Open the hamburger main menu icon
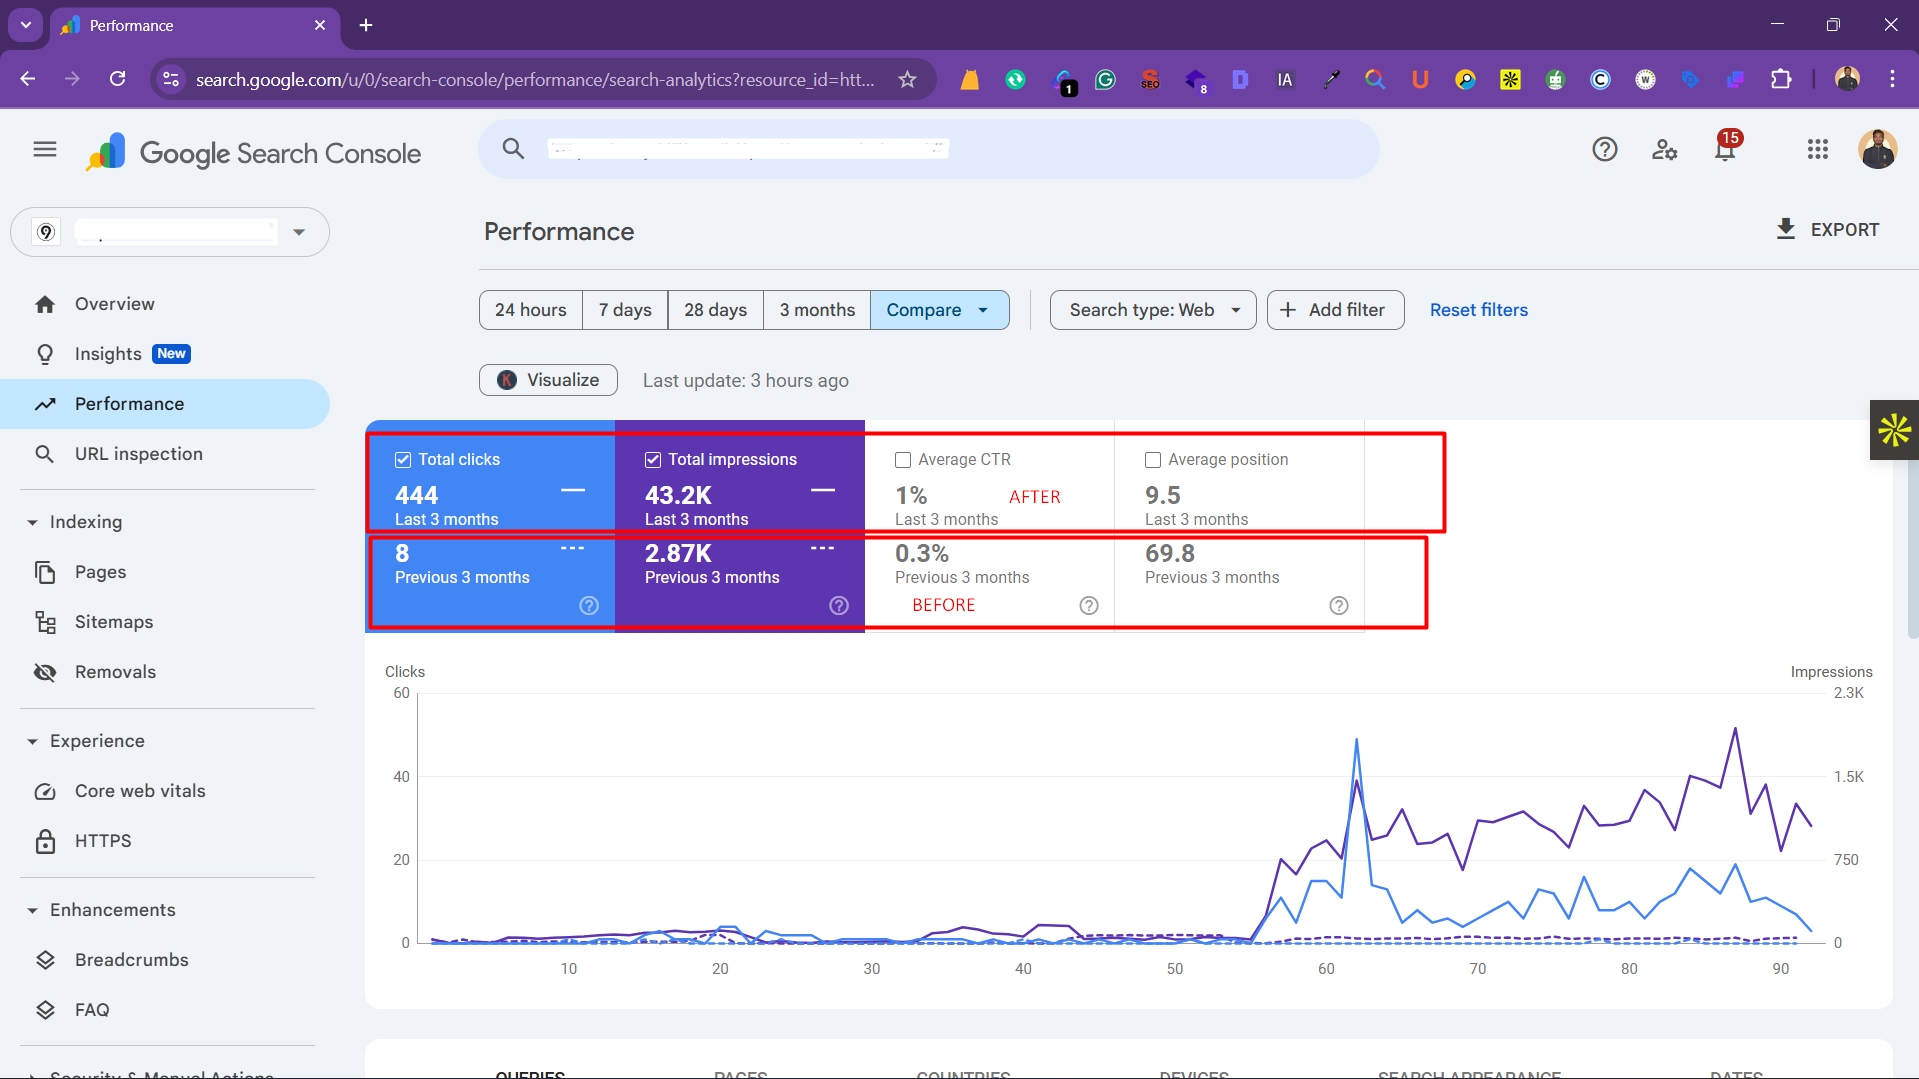This screenshot has width=1919, height=1079. (x=45, y=150)
